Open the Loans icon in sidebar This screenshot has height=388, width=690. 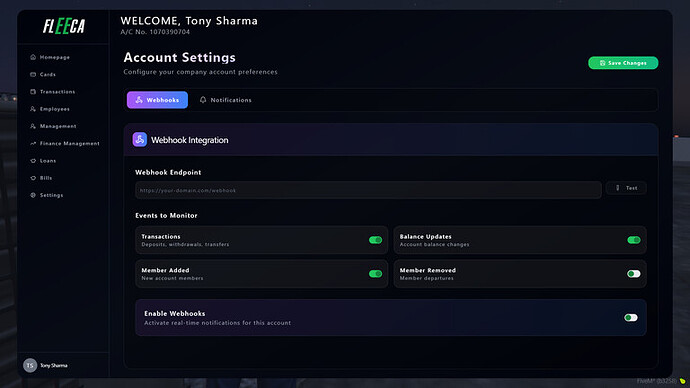point(33,161)
